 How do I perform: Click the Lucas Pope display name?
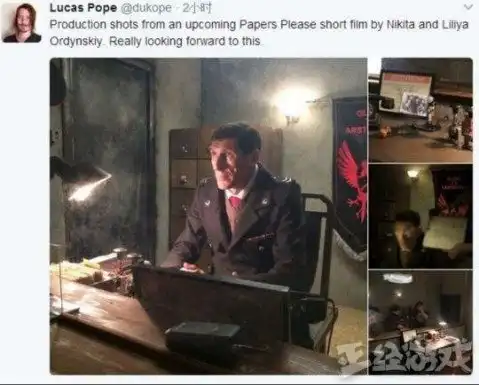click(83, 8)
